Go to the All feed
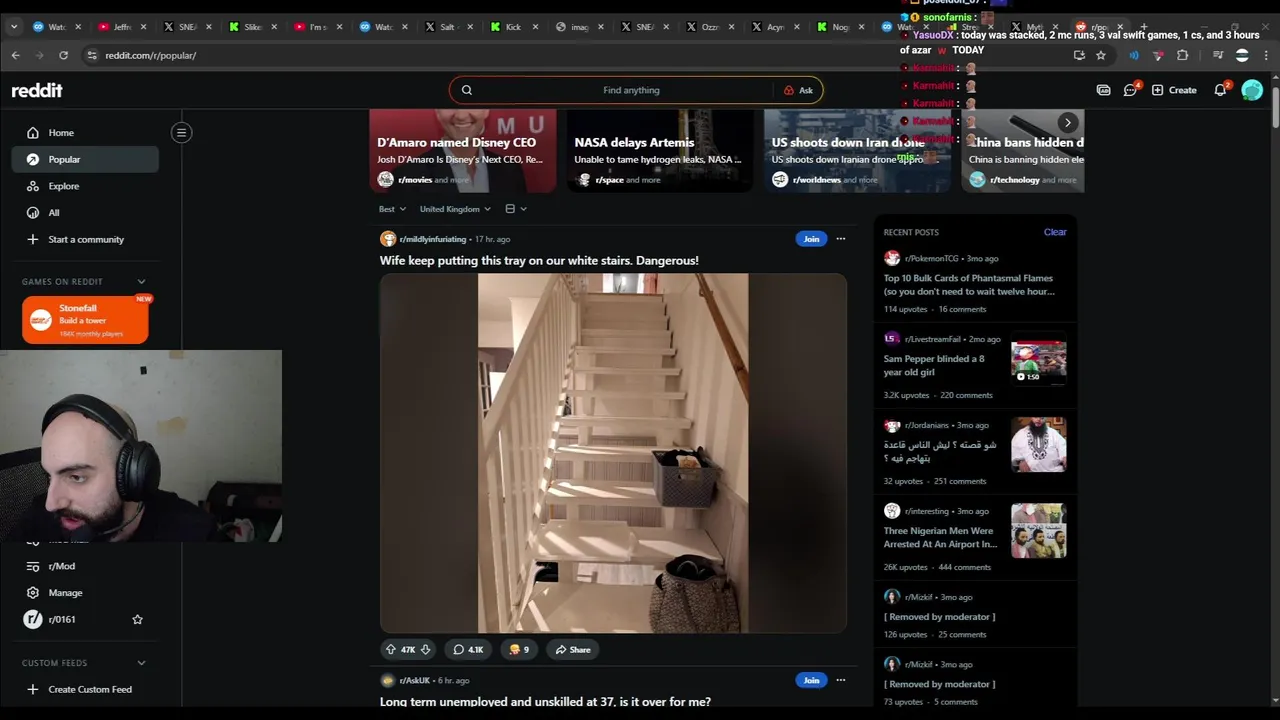1280x720 pixels. pyautogui.click(x=85, y=213)
